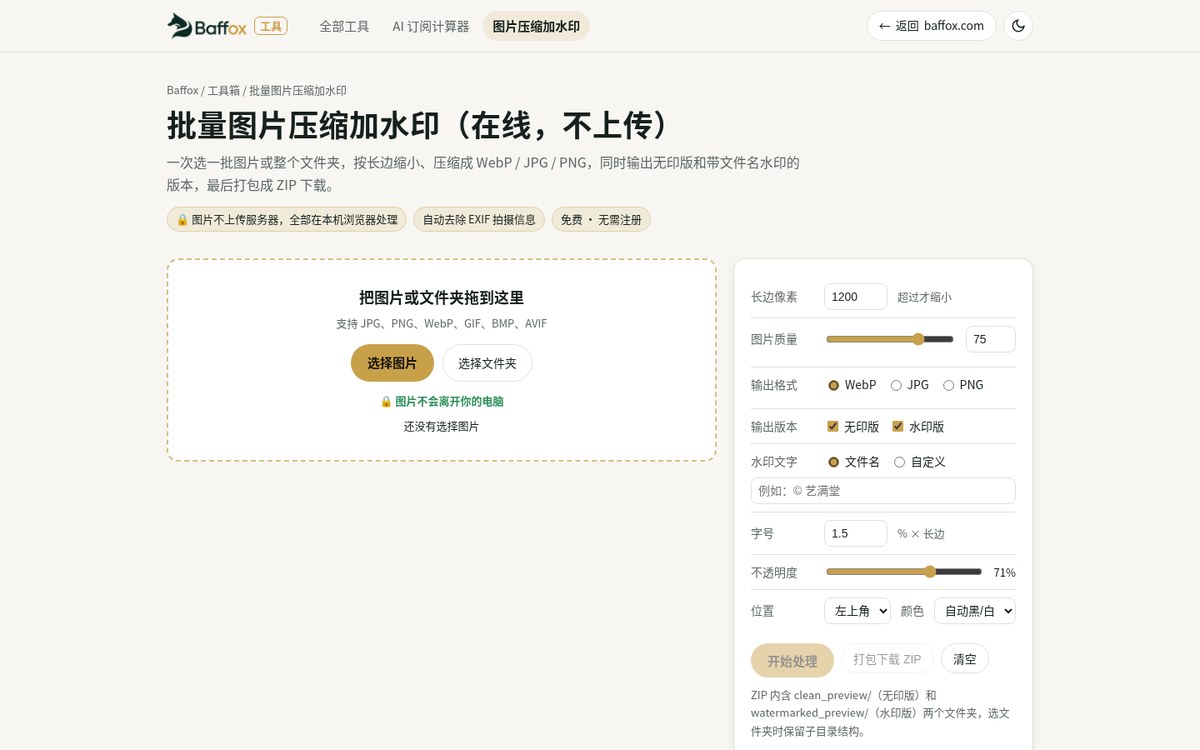Open the 颜色 dropdown (自动黑/白)
This screenshot has width=1200, height=750.
pos(974,610)
